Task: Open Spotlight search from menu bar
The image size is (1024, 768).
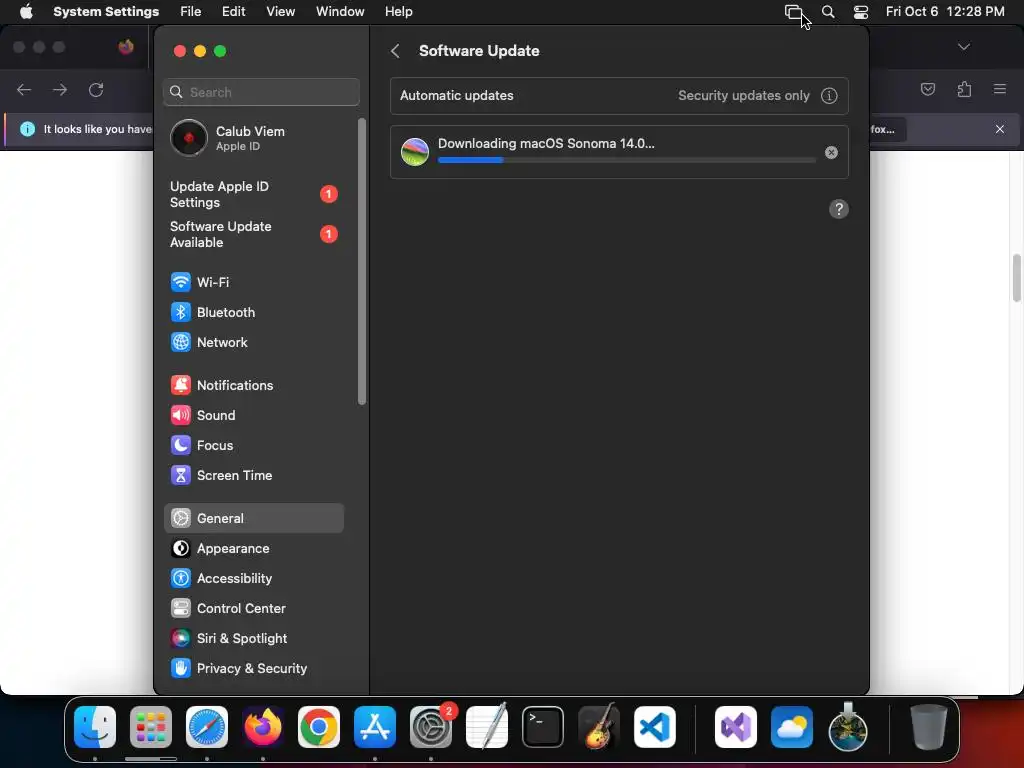Action: tap(827, 12)
